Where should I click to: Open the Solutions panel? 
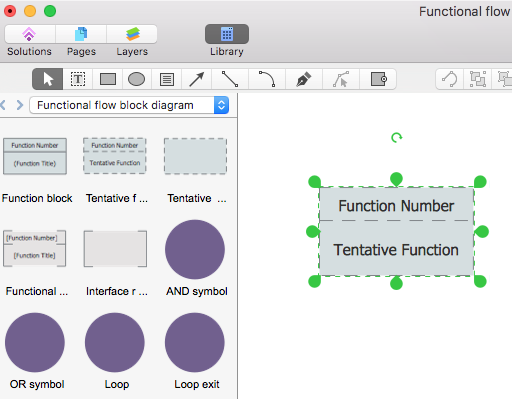30,34
